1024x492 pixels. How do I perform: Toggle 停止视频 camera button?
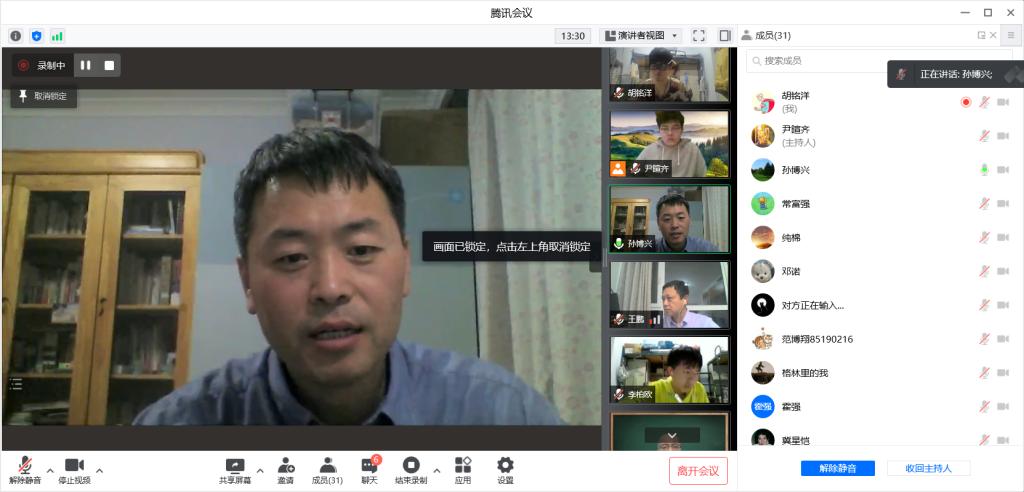[x=74, y=469]
